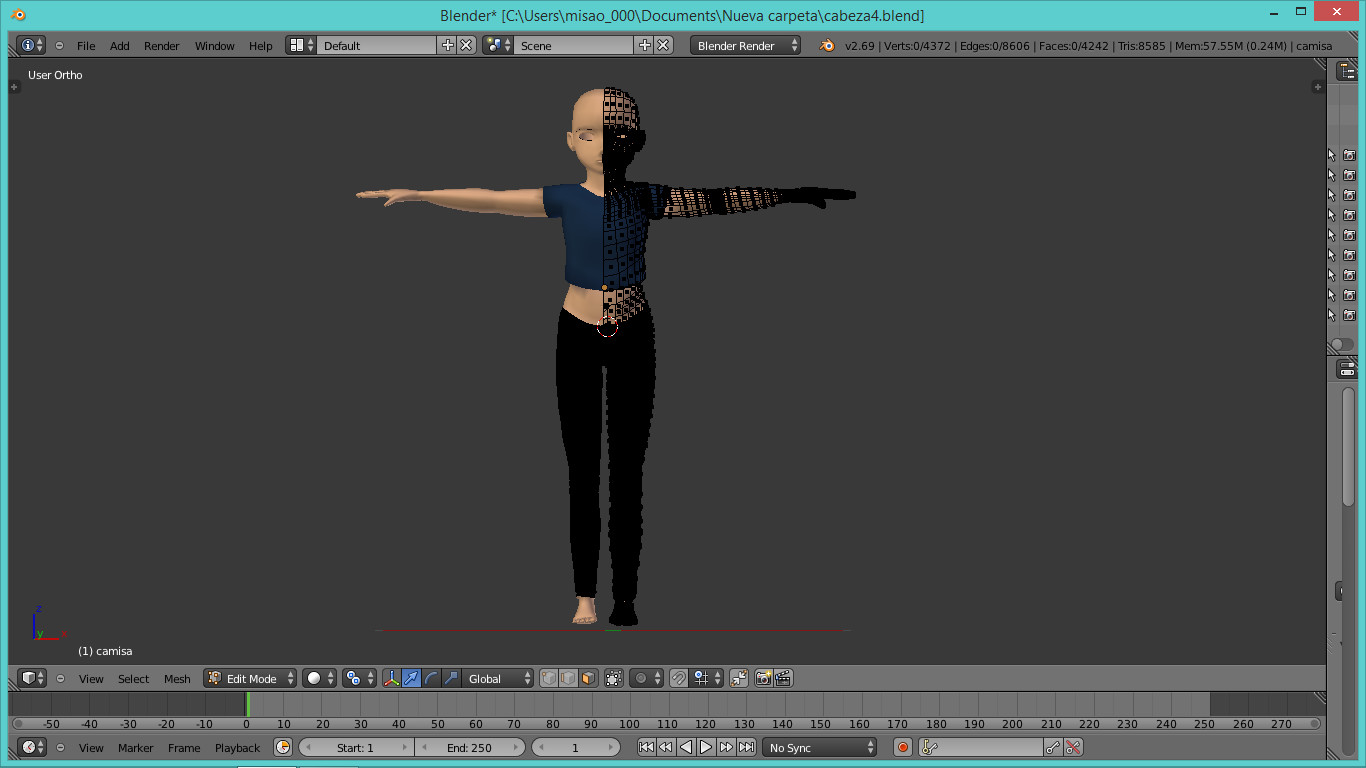Click the delete keyframe icon

tap(1073, 747)
